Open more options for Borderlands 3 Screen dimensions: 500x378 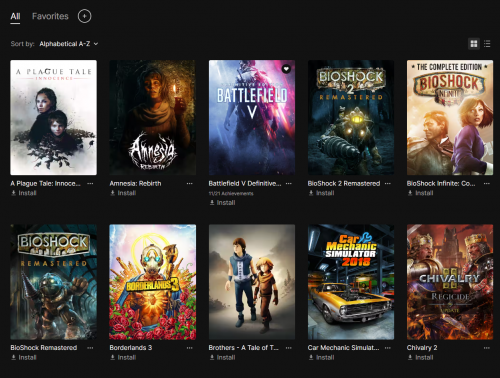[x=189, y=348]
